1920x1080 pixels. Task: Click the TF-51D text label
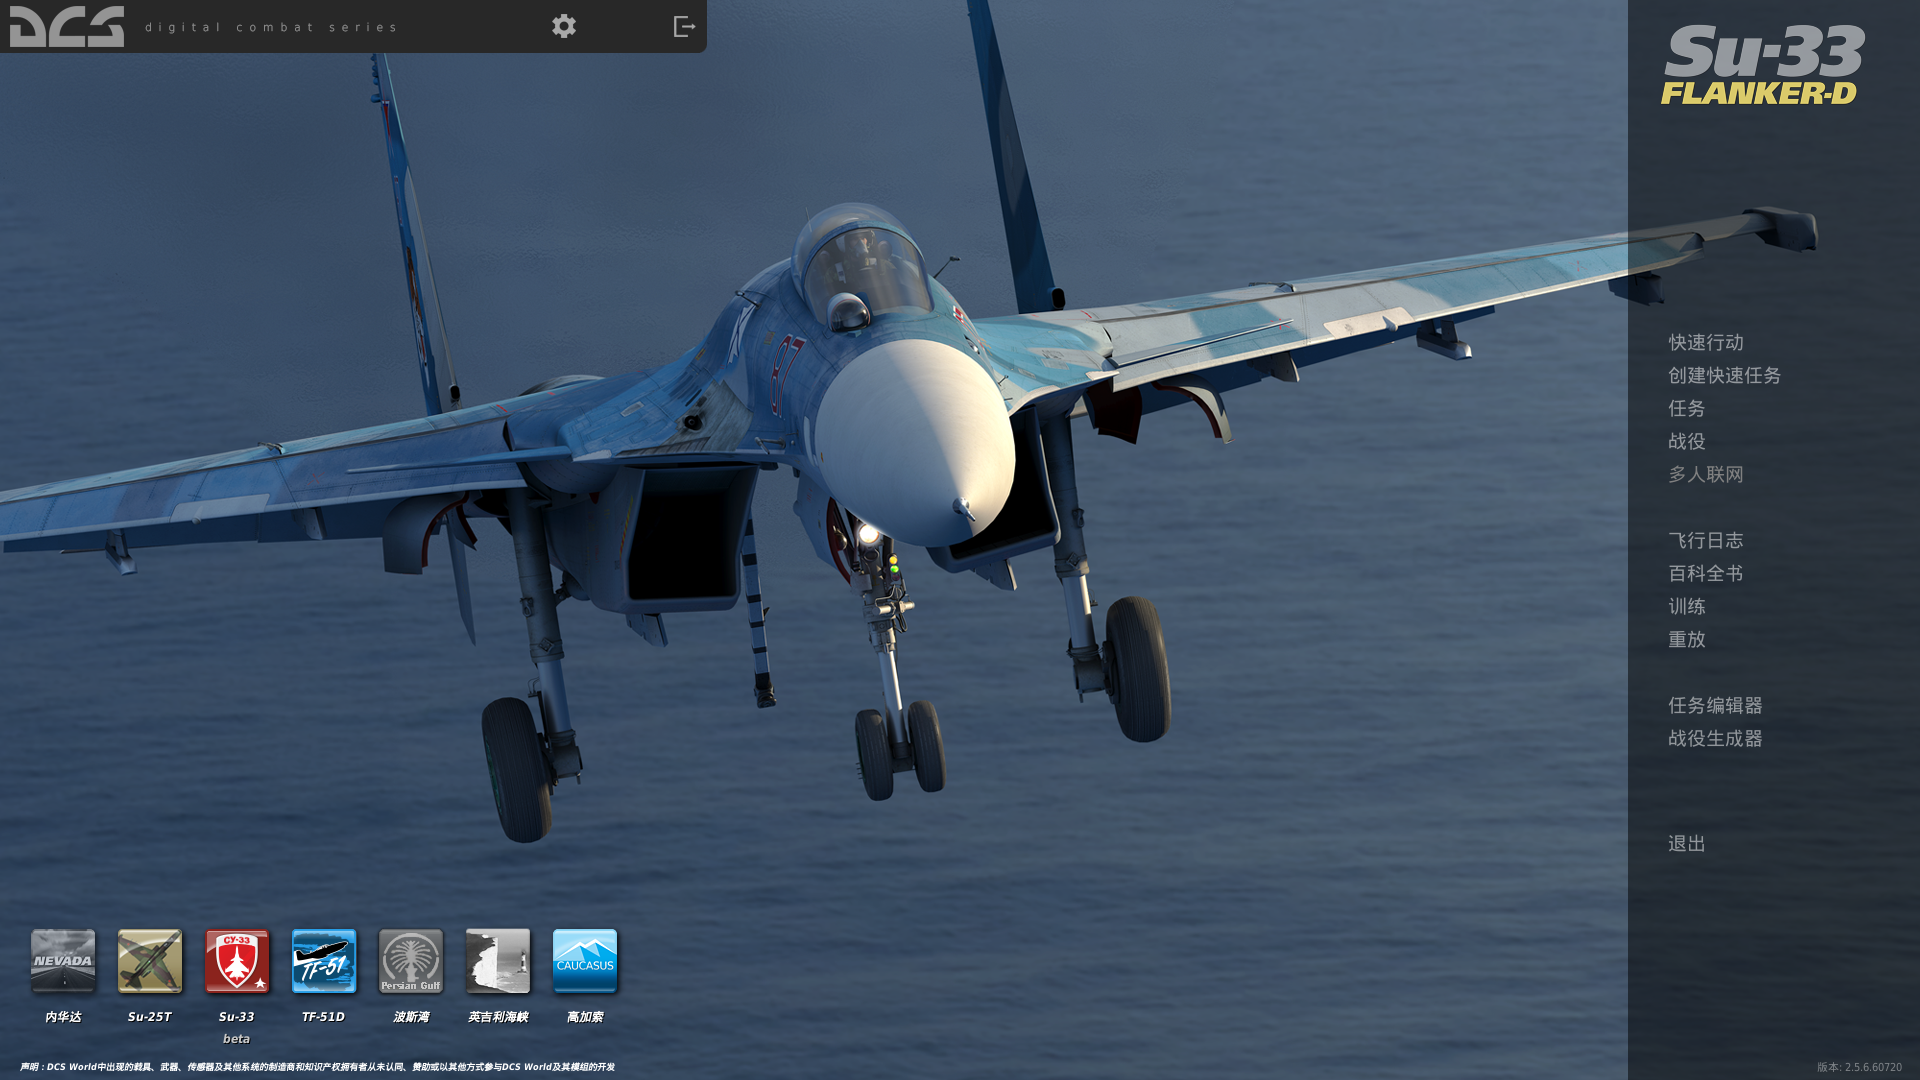tap(324, 1017)
